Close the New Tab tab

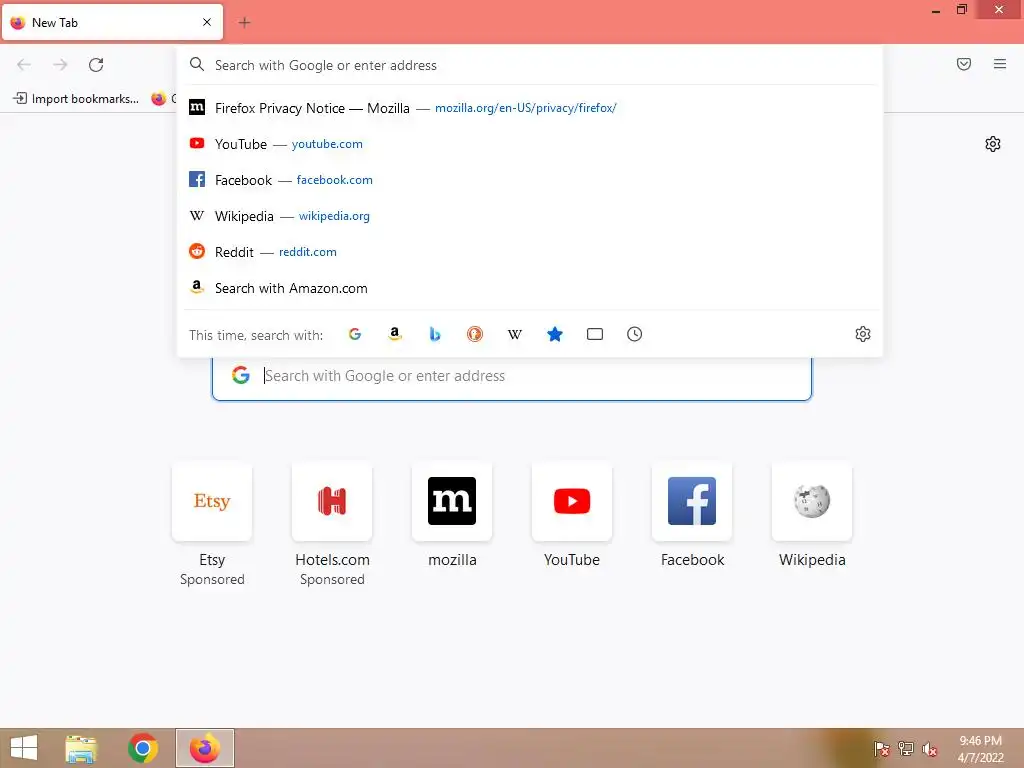207,22
